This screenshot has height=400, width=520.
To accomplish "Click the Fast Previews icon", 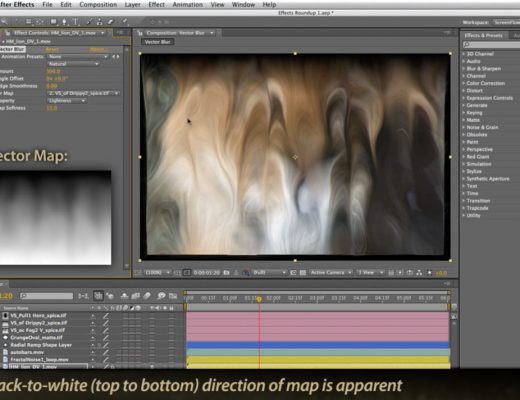I will [400, 273].
